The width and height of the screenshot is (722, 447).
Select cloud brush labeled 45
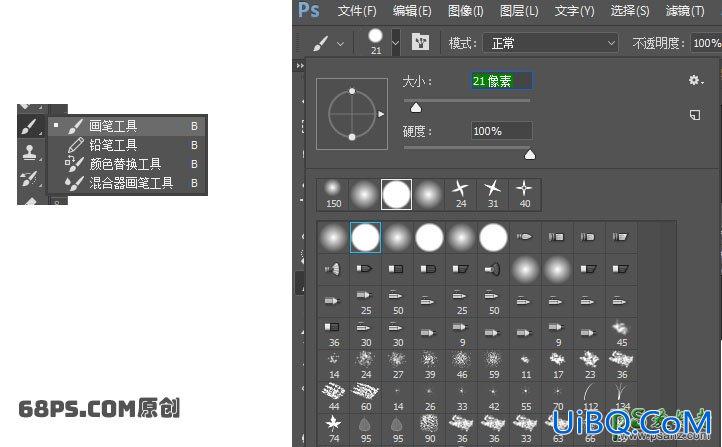(622, 333)
